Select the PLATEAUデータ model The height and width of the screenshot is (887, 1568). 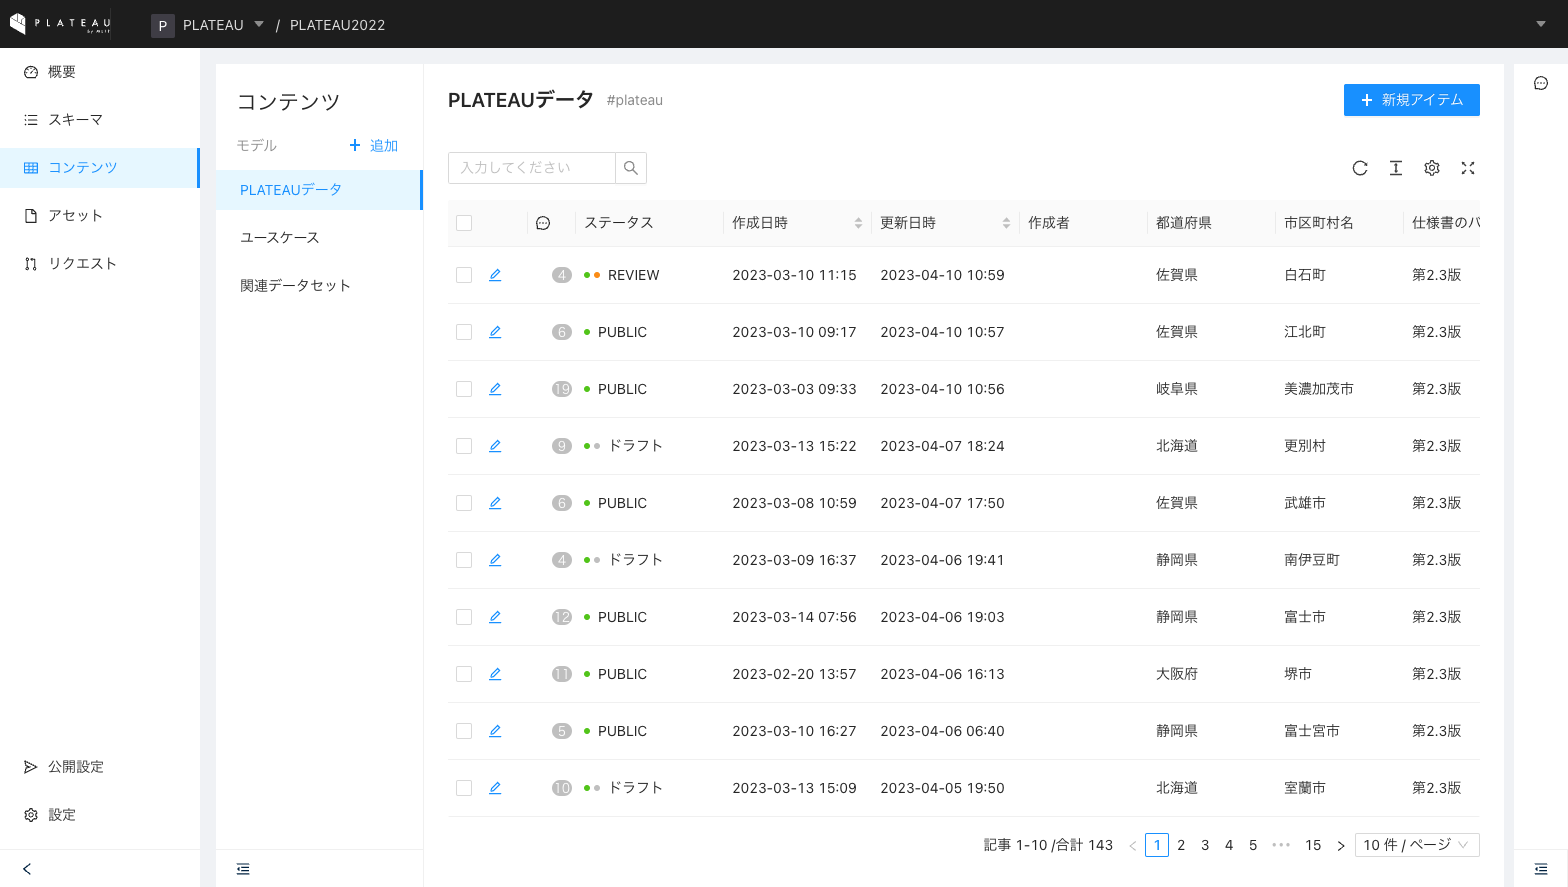tap(319, 190)
